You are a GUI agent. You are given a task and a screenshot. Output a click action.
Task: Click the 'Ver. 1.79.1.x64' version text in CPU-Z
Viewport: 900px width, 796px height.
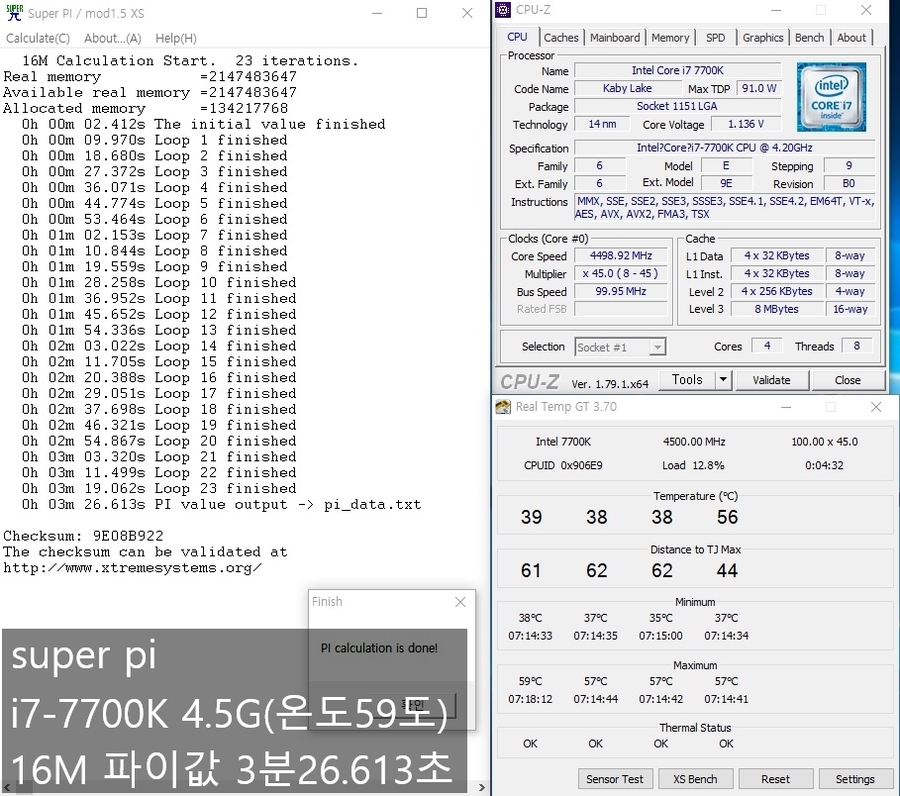tap(610, 383)
